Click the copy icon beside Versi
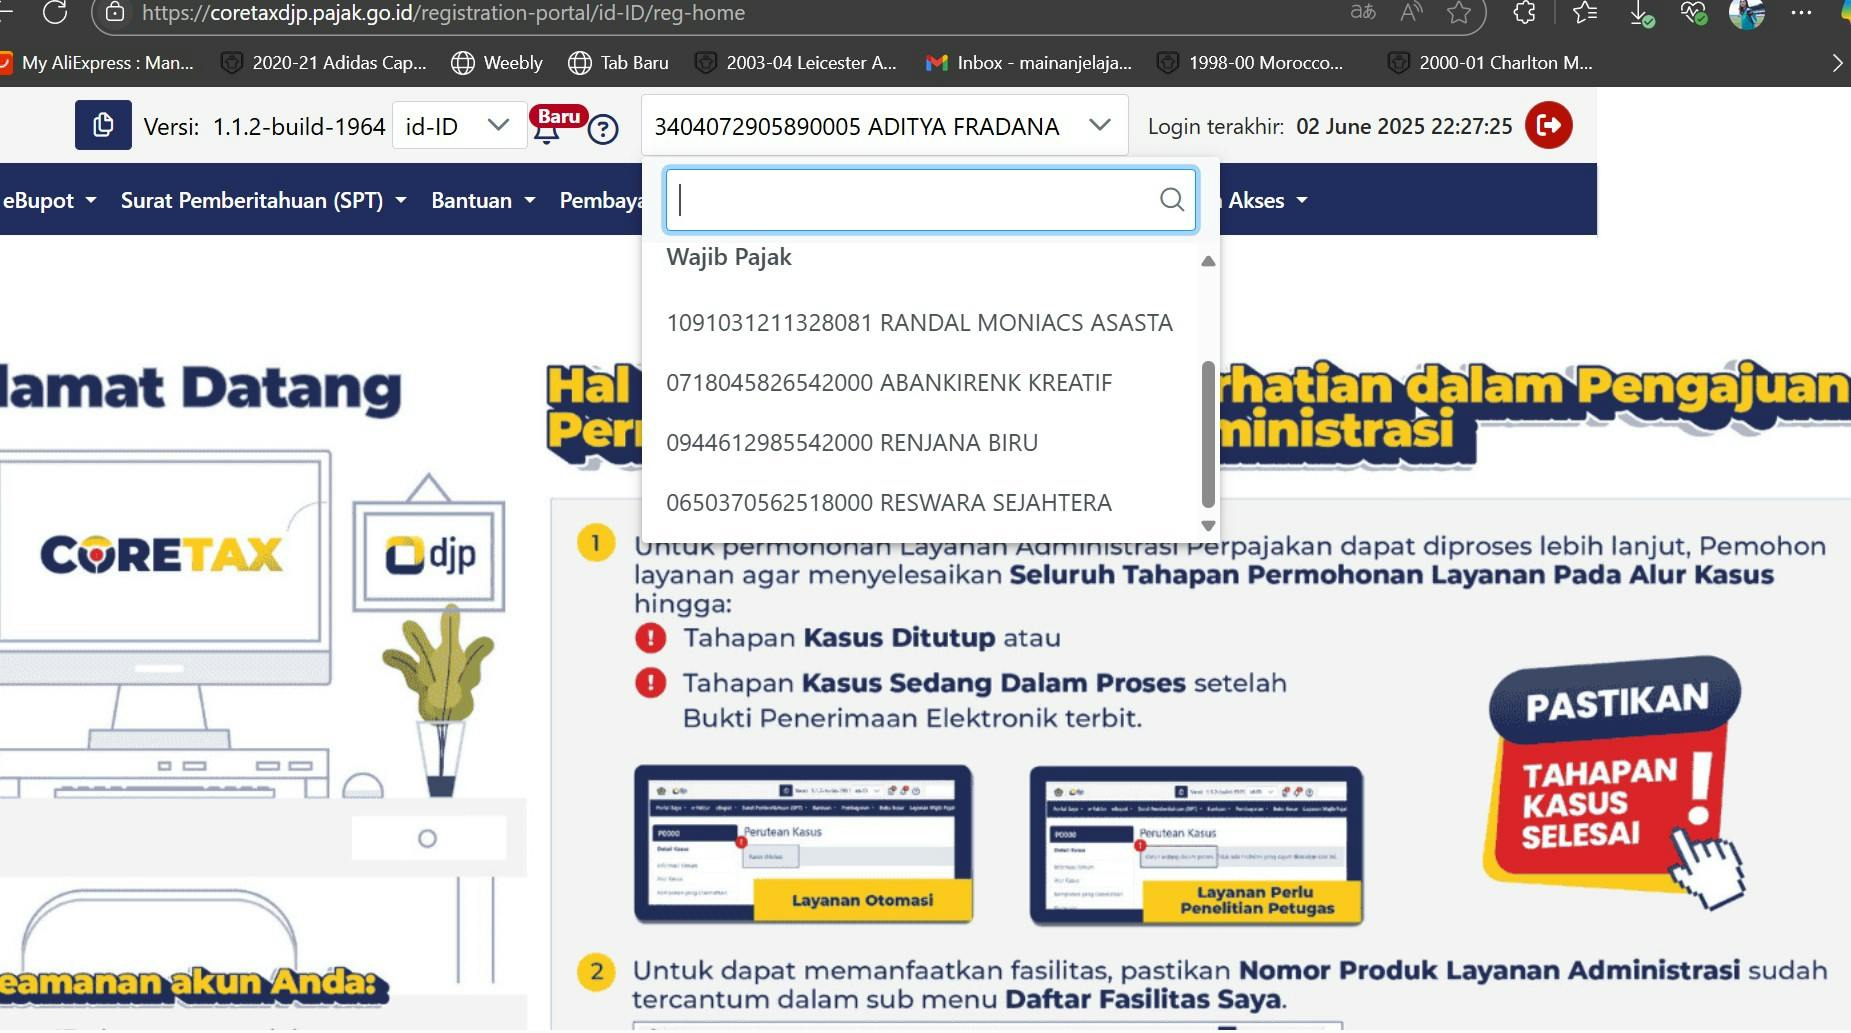The image size is (1851, 1033). coord(103,125)
